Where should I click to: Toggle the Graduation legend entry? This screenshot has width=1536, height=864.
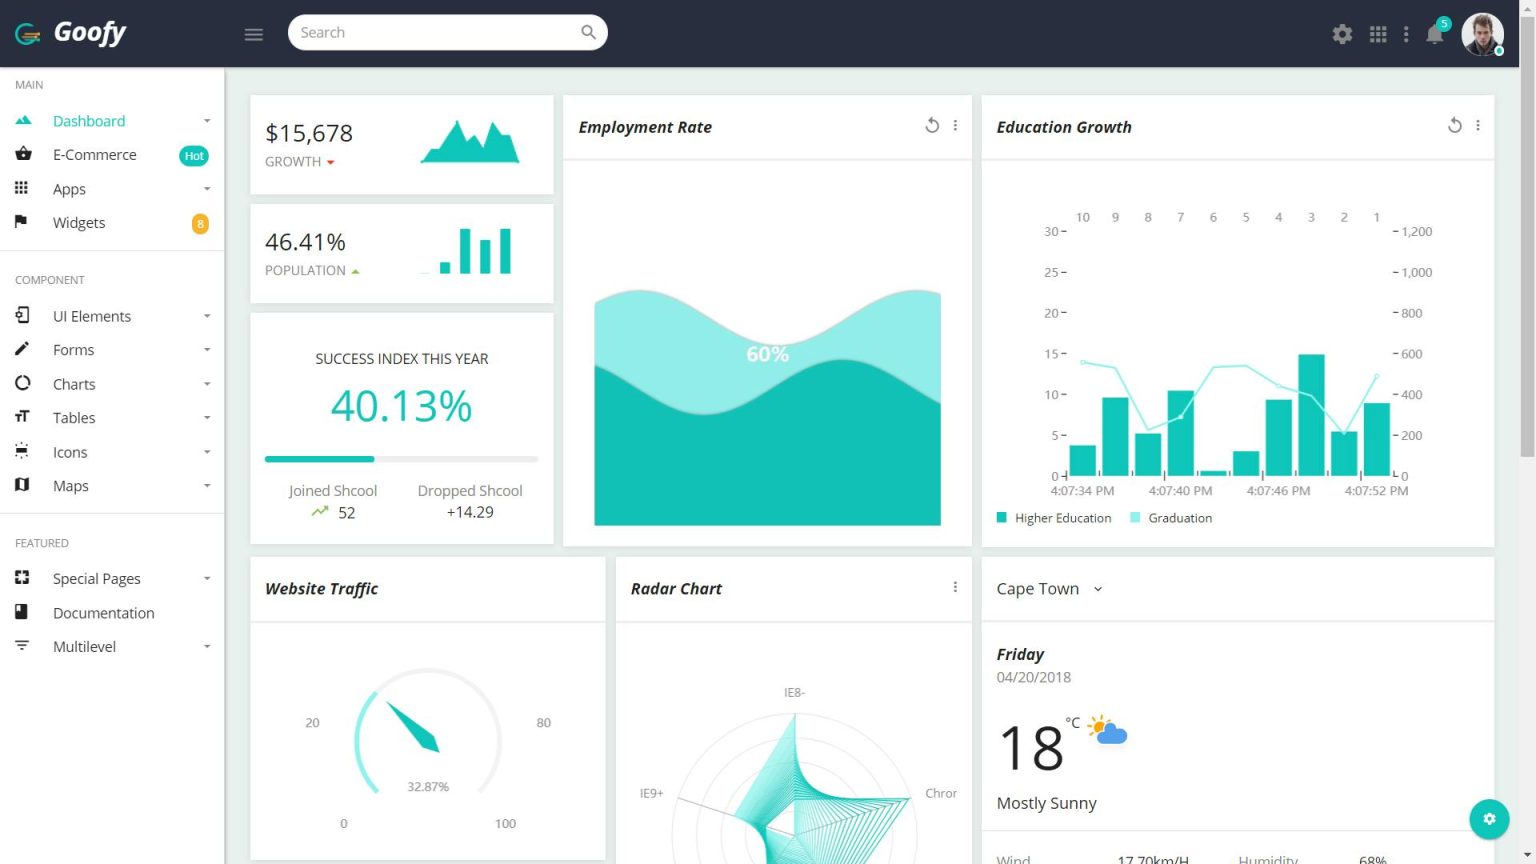click(1170, 517)
